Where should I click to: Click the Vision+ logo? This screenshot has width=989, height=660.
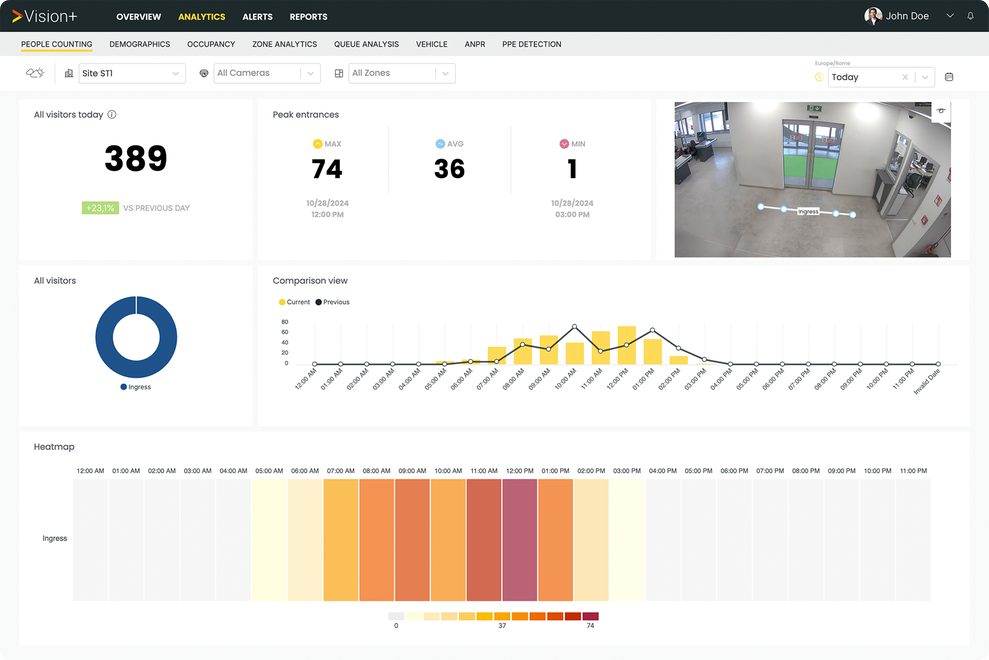(x=43, y=16)
